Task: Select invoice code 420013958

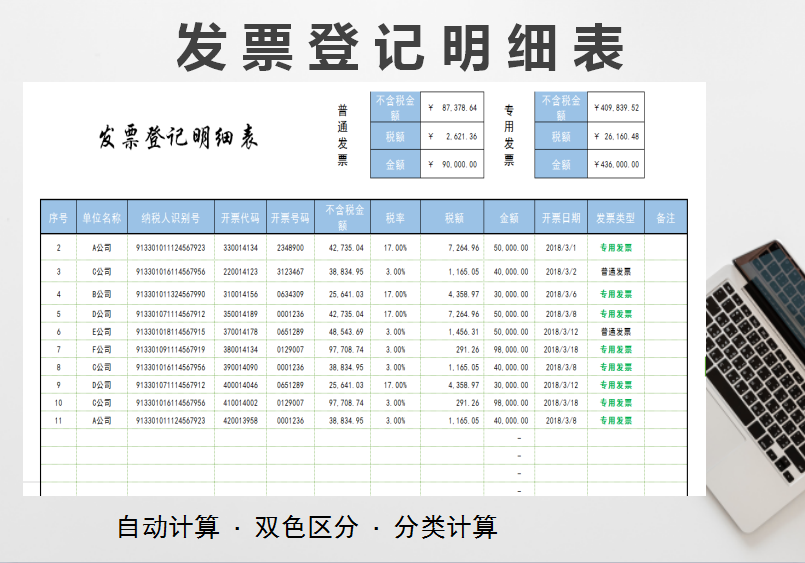Action: pyautogui.click(x=240, y=420)
